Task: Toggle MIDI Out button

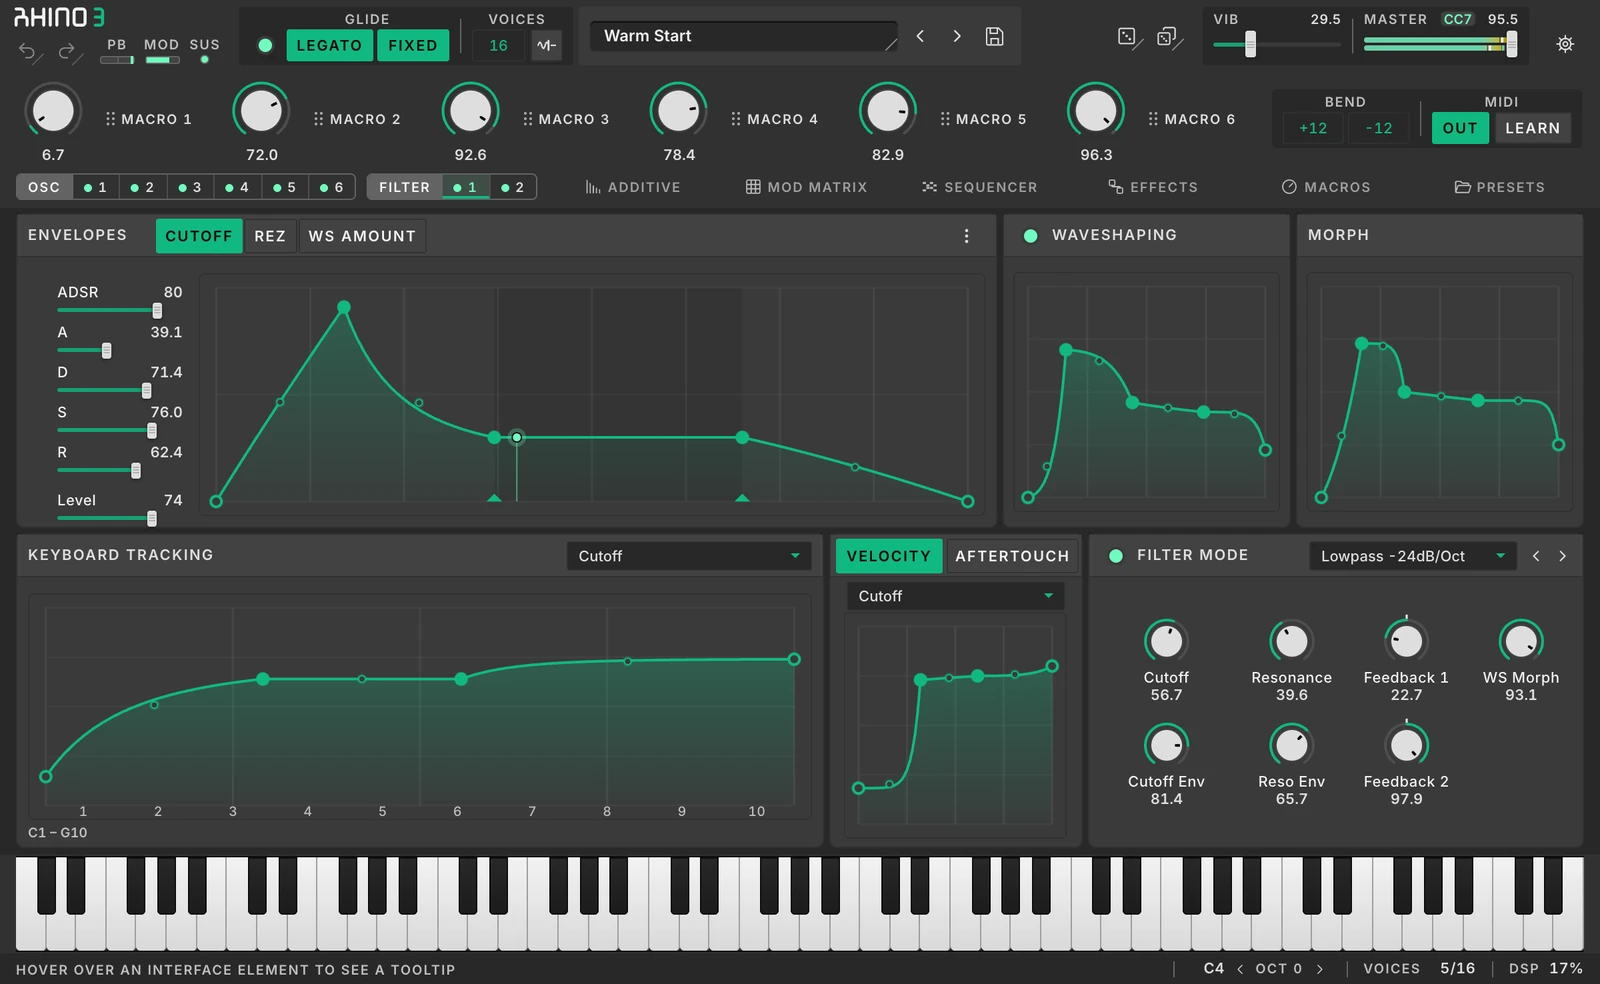Action: [x=1460, y=128]
